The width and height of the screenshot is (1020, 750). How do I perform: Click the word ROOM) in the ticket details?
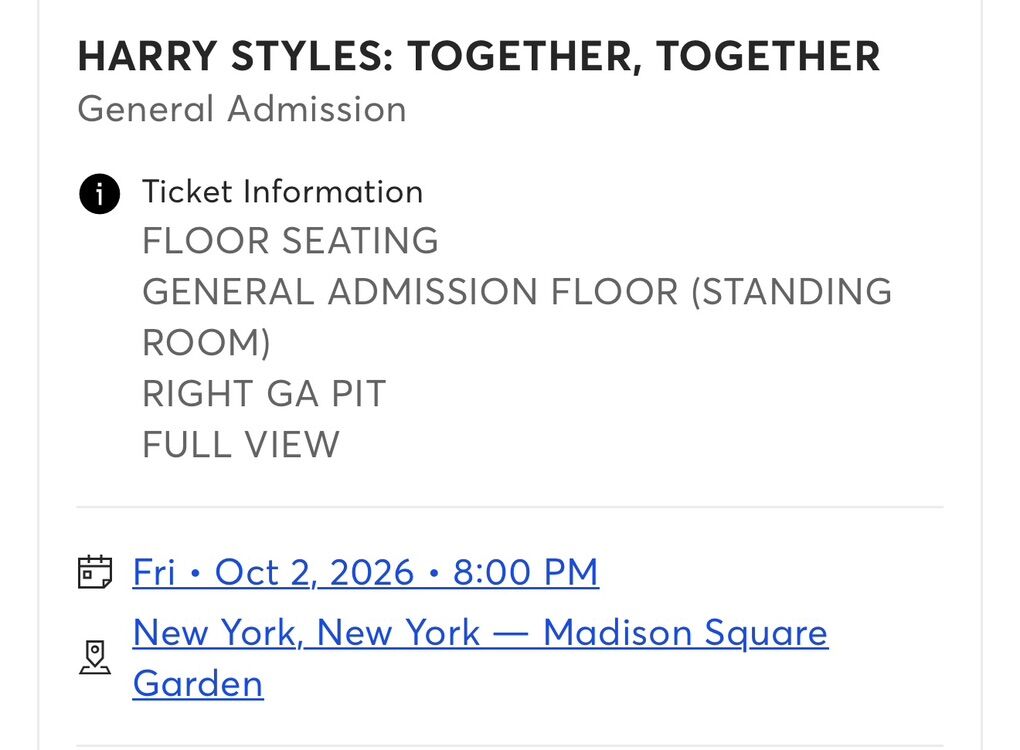point(206,343)
